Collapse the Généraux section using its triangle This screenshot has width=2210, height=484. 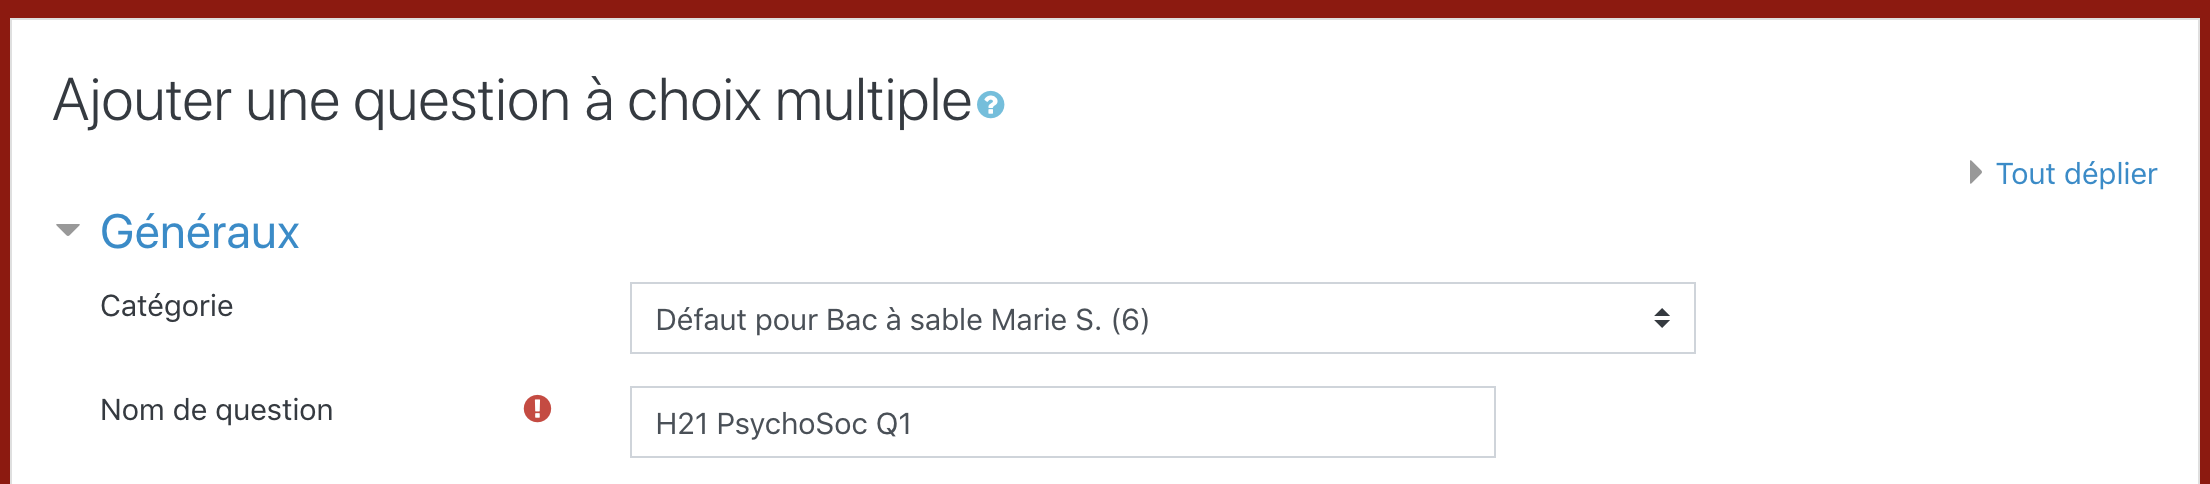click(68, 231)
